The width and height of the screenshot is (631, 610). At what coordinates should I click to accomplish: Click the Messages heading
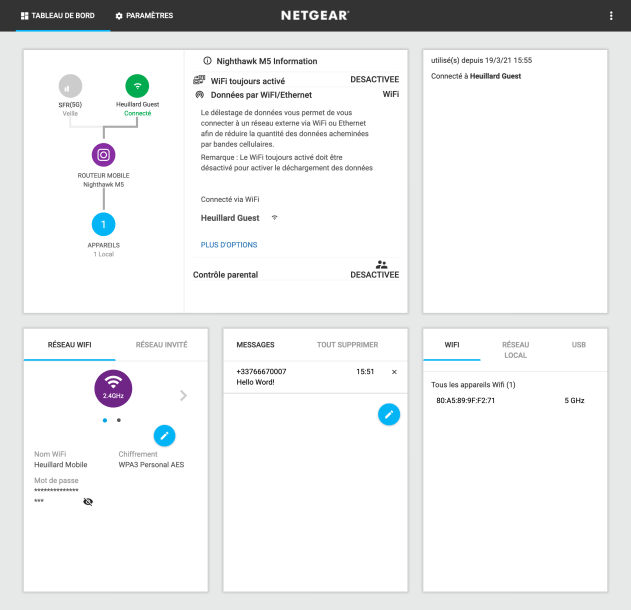click(x=256, y=345)
